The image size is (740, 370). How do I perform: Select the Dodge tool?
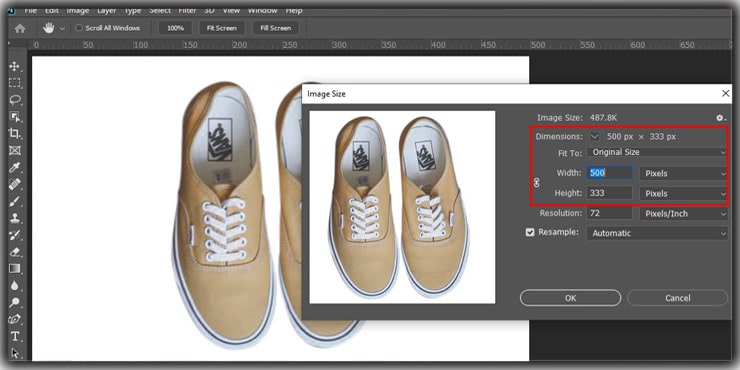[x=15, y=303]
